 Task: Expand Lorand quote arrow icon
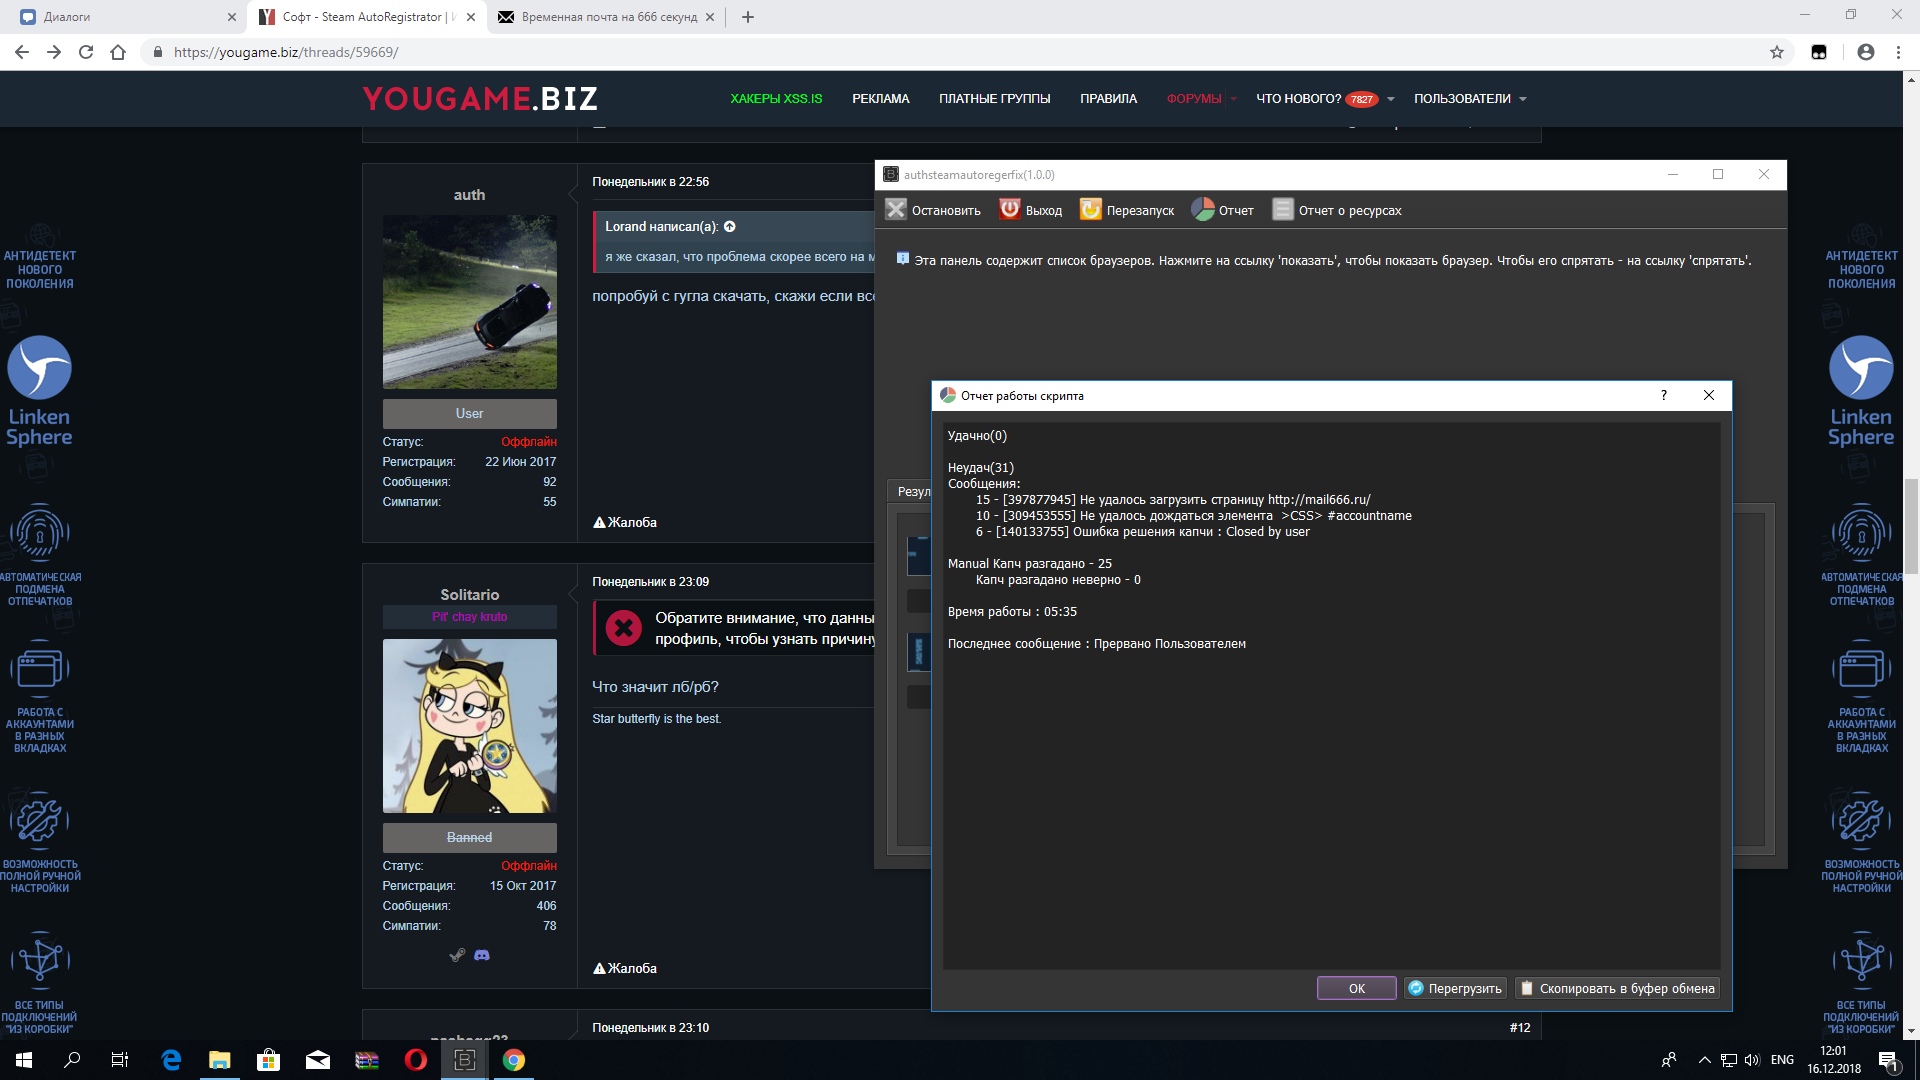(x=730, y=226)
